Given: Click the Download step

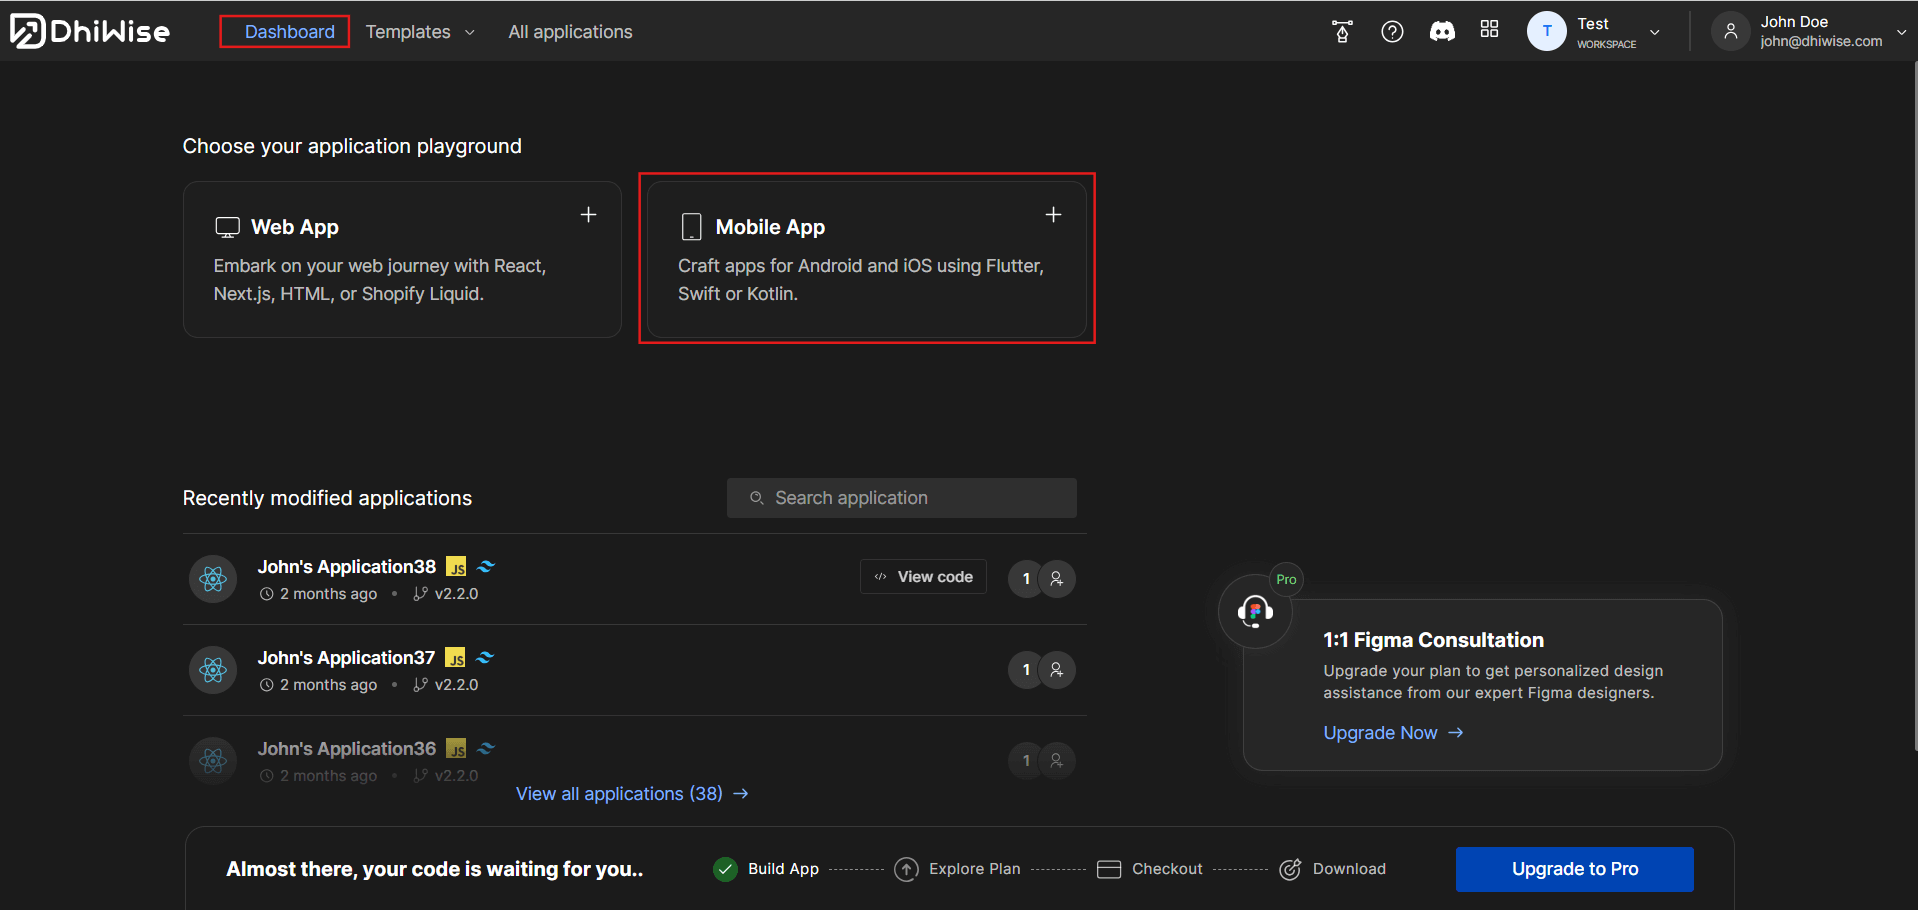Looking at the screenshot, I should coord(1332,869).
